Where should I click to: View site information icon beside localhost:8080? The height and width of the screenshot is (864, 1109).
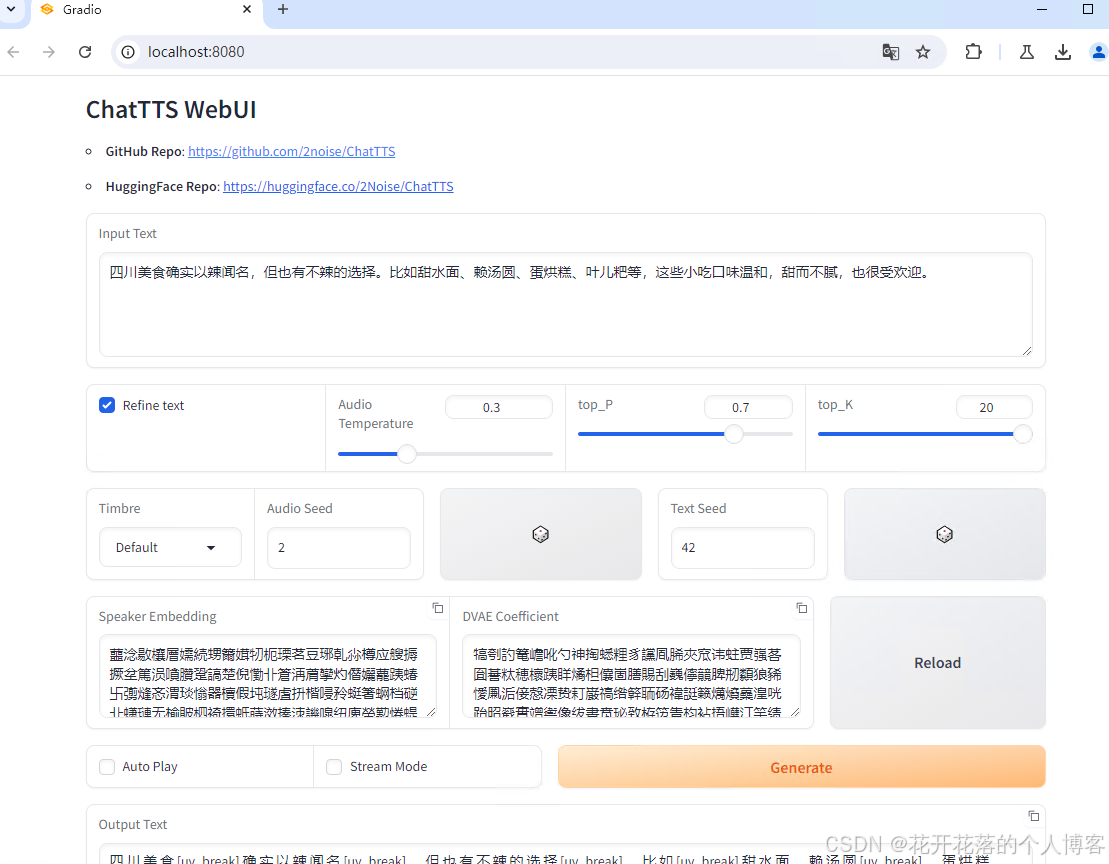[128, 52]
